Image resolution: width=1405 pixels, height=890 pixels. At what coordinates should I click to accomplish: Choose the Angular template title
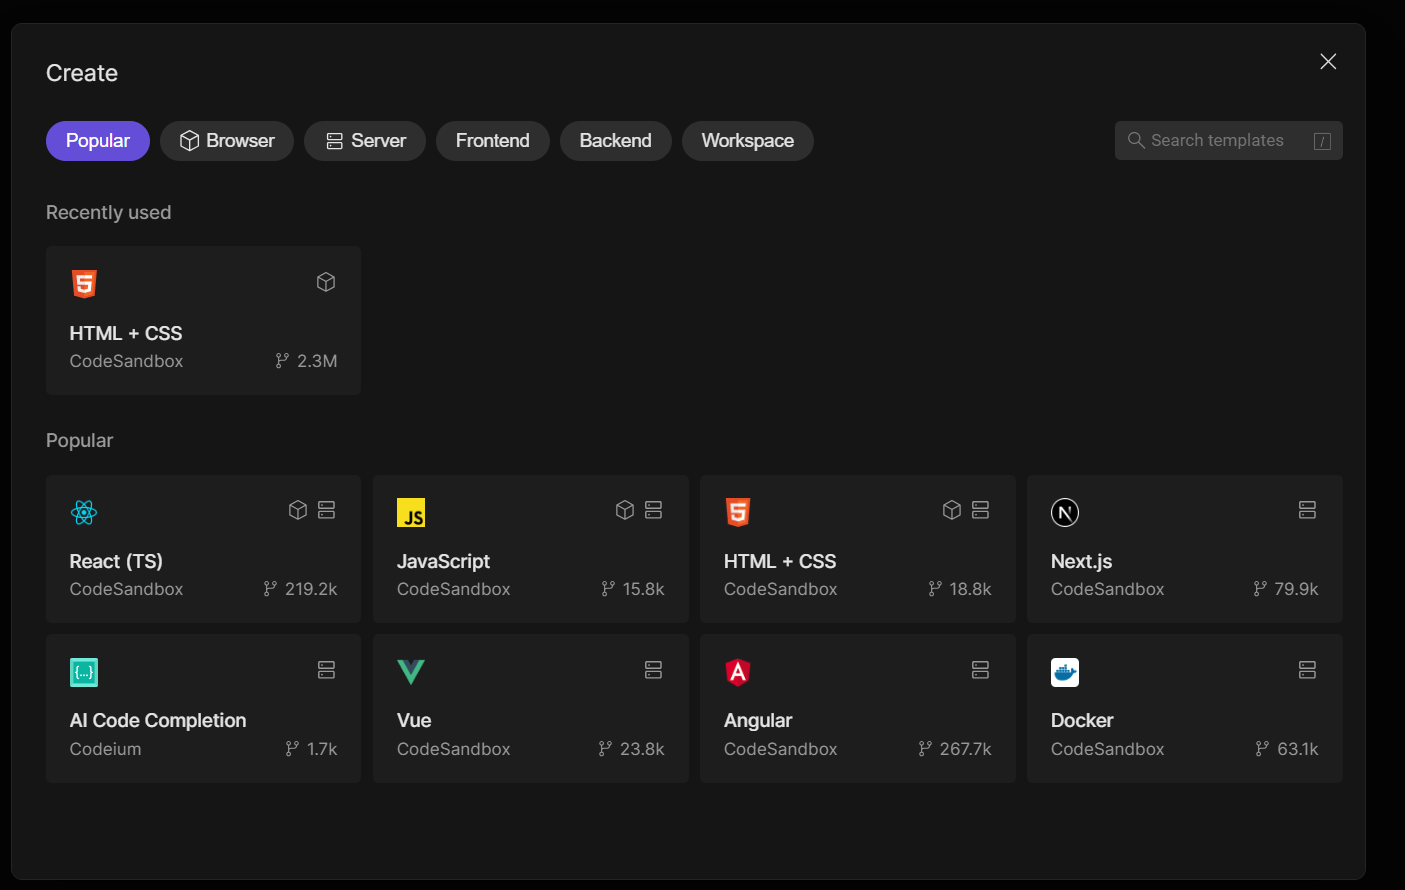point(758,721)
